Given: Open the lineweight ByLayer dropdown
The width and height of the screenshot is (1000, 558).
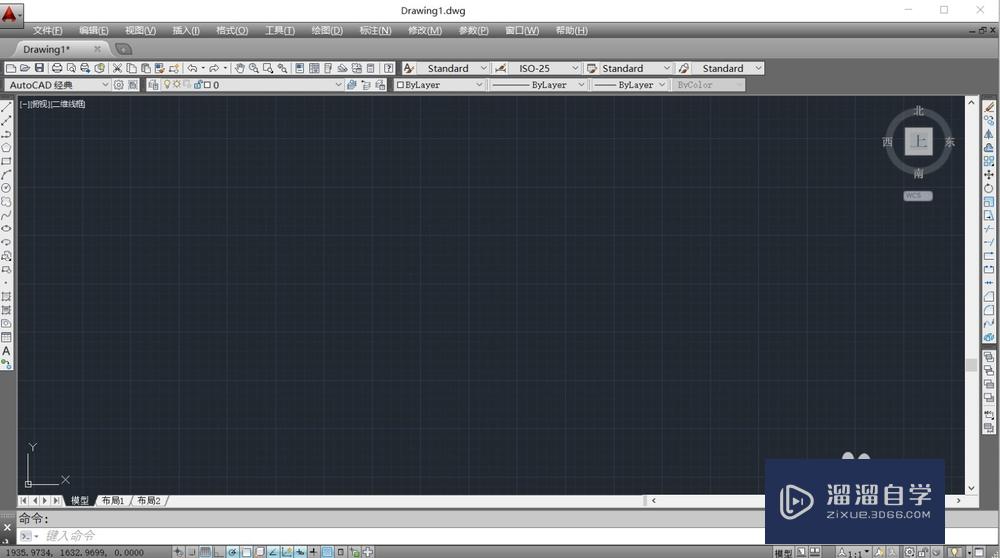Looking at the screenshot, I should point(661,84).
